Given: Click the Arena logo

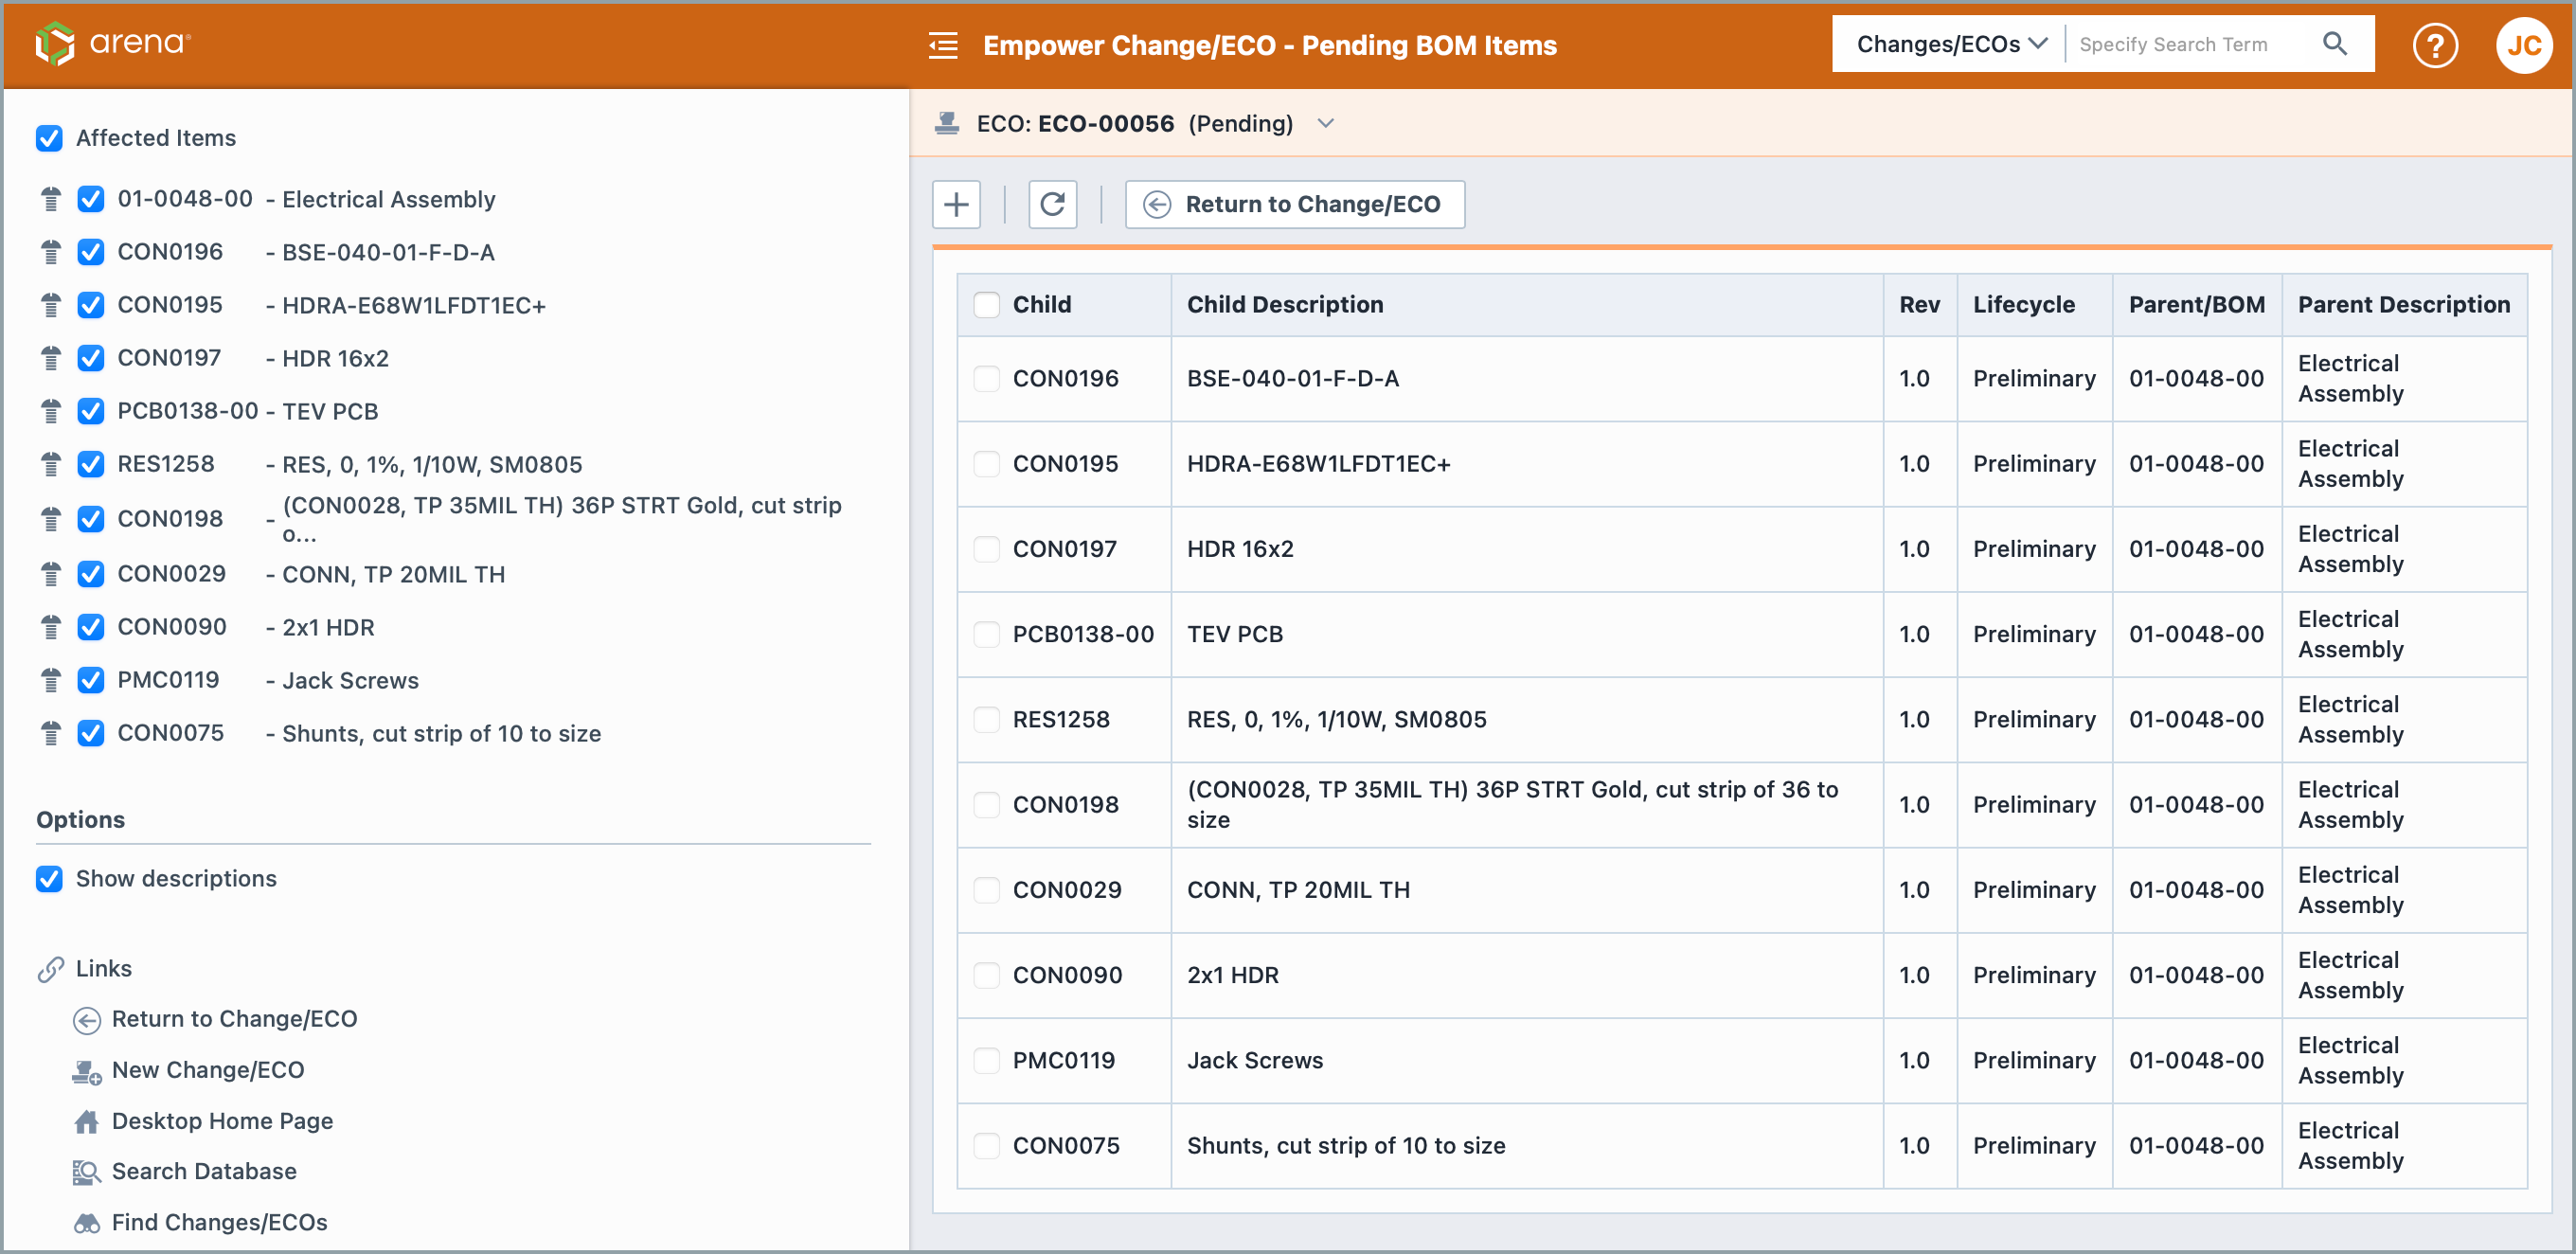Looking at the screenshot, I should [112, 43].
